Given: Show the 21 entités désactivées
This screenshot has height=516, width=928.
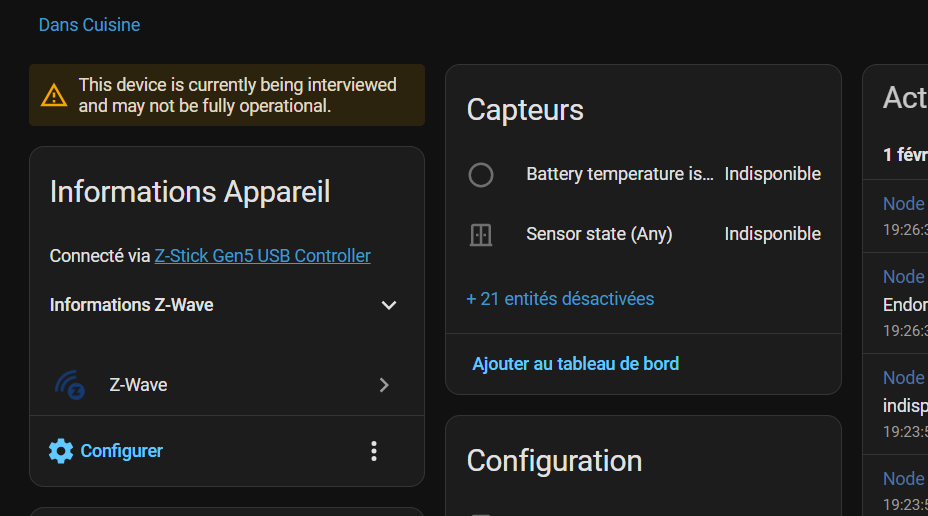Looking at the screenshot, I should 560,299.
